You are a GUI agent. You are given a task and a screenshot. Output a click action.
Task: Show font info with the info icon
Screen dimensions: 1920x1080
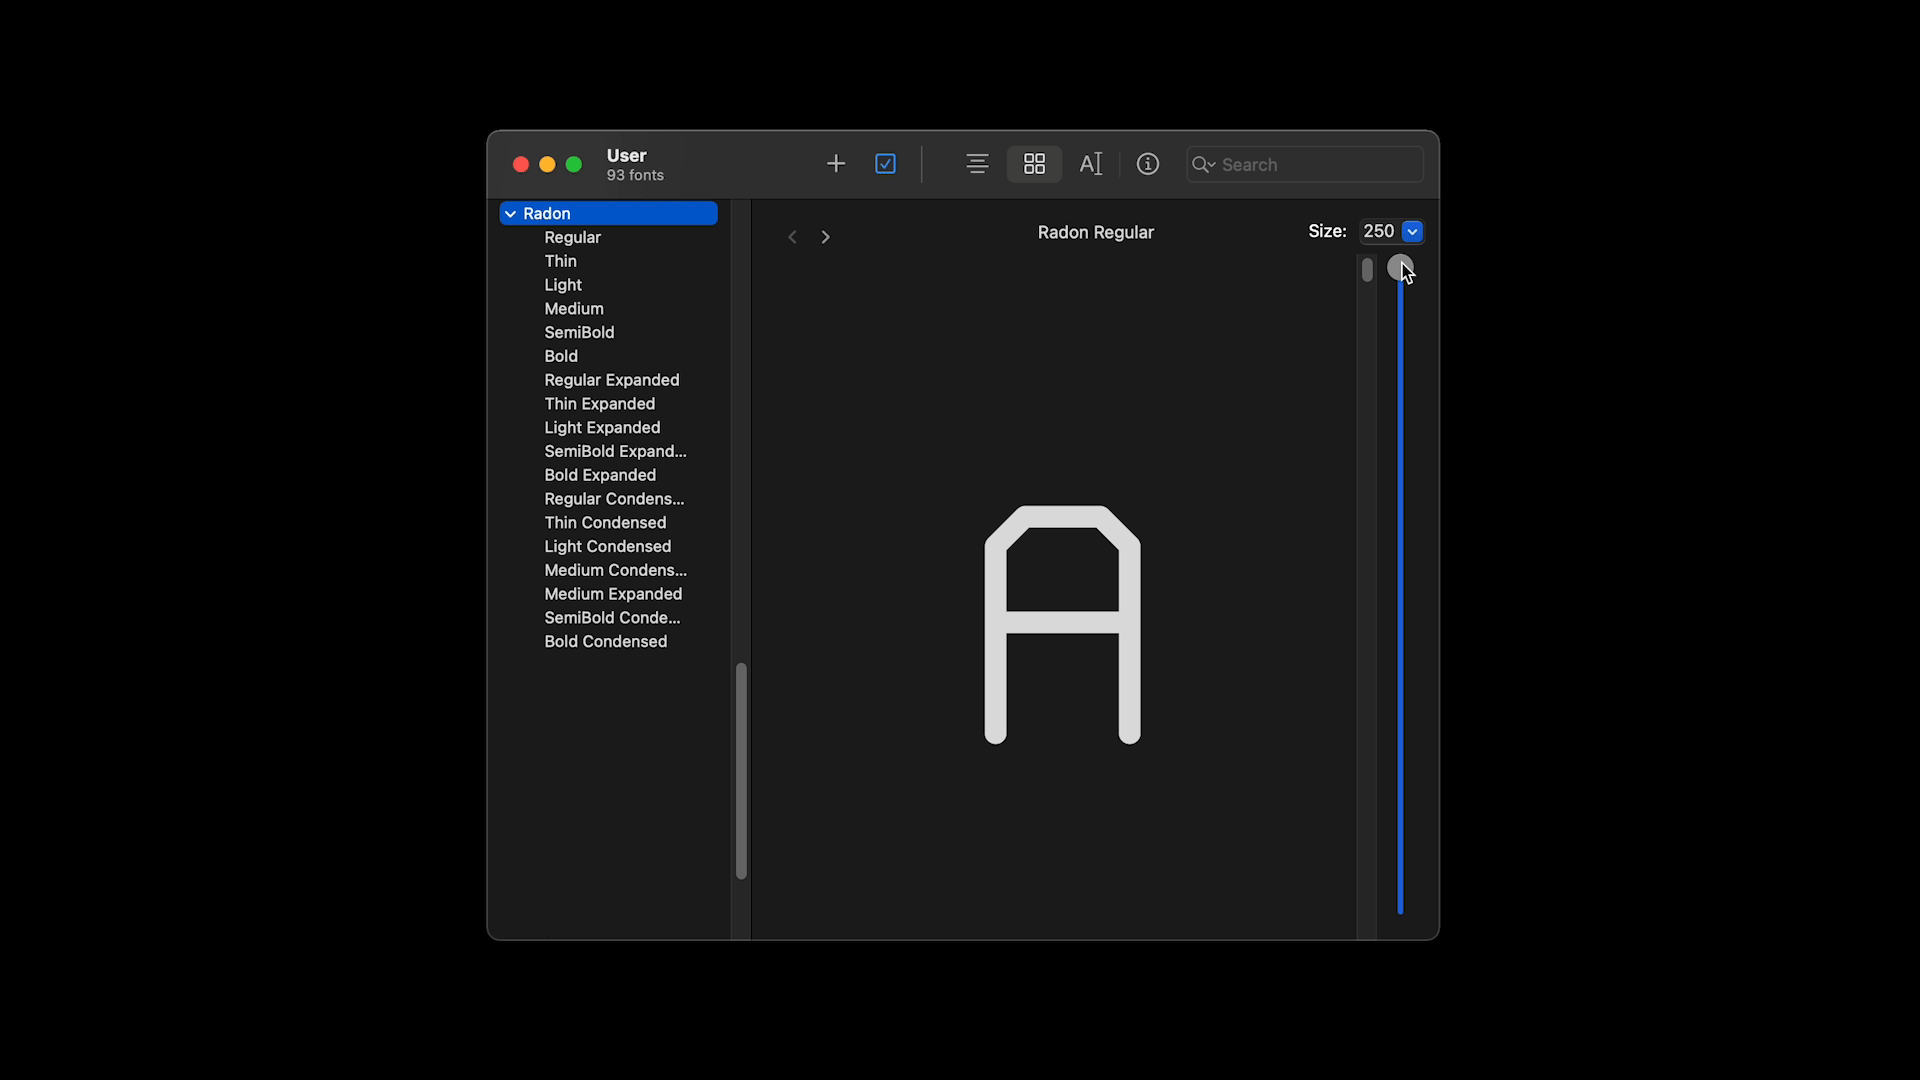[x=1147, y=164]
